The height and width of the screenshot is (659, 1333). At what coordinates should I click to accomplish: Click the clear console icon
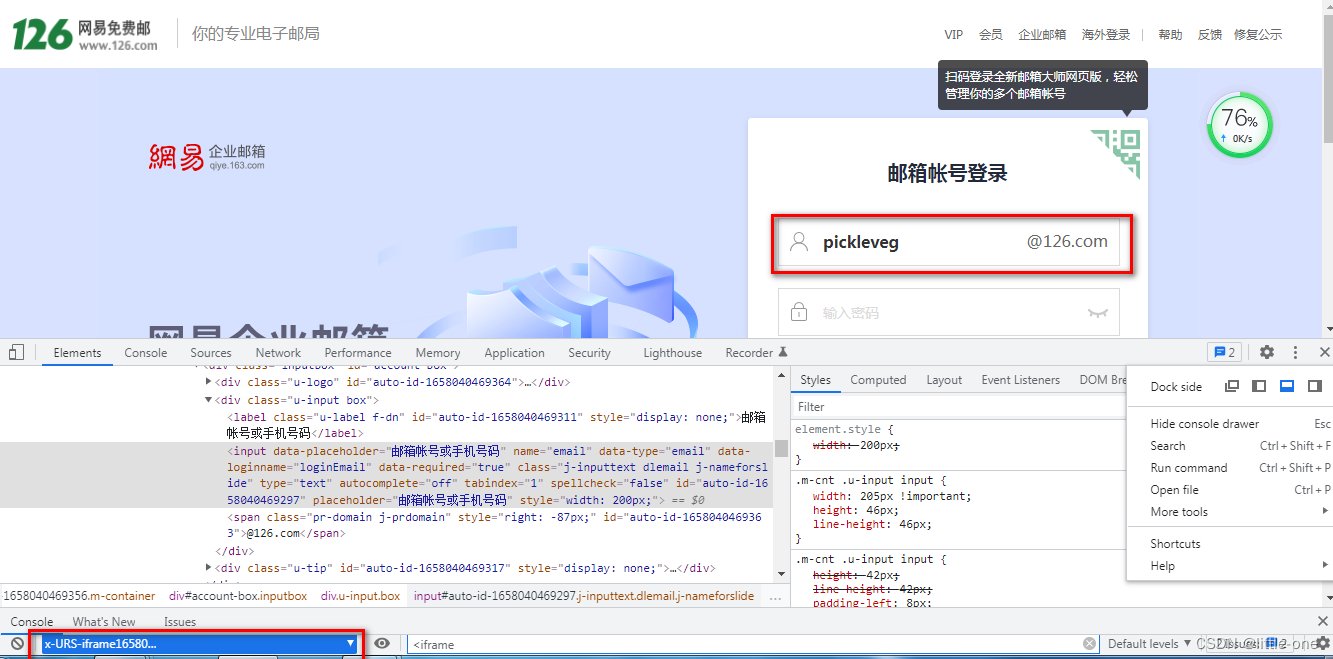pyautogui.click(x=17, y=643)
